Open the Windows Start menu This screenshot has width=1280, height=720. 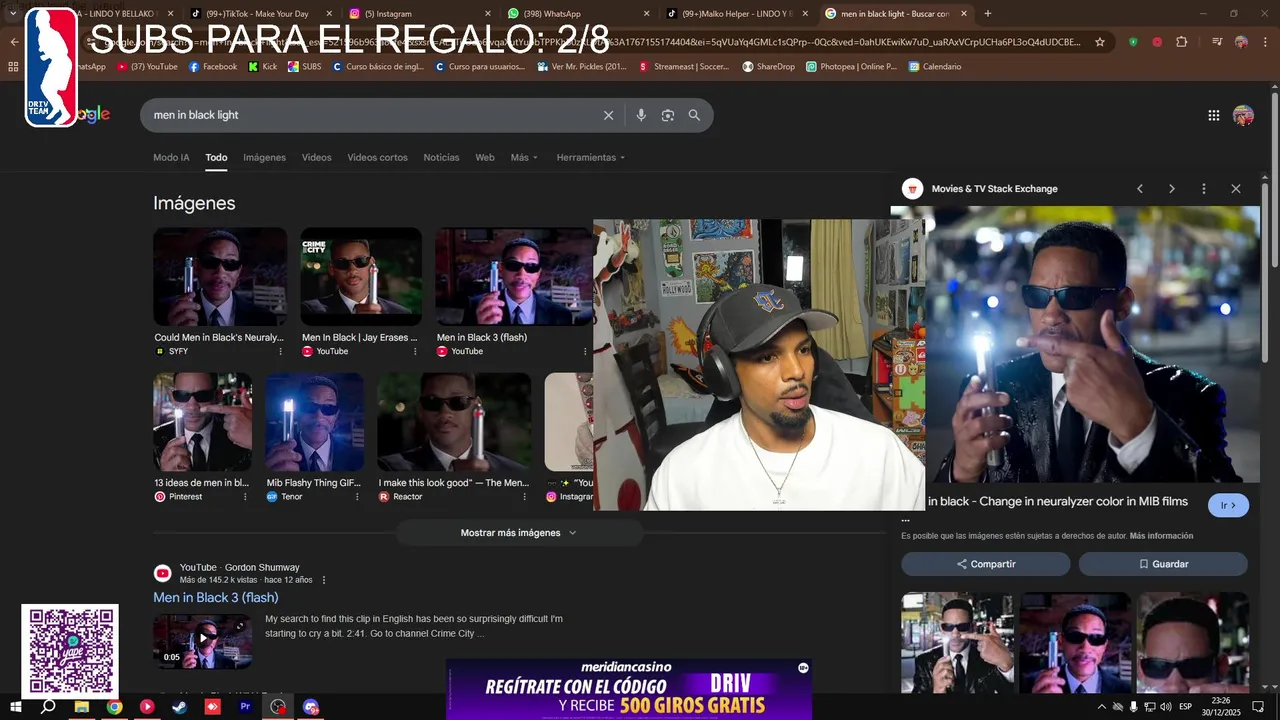(x=16, y=706)
